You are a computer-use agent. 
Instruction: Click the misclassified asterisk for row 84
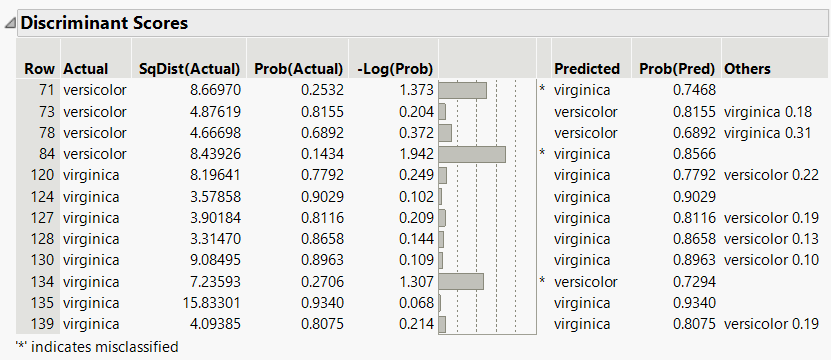542,154
